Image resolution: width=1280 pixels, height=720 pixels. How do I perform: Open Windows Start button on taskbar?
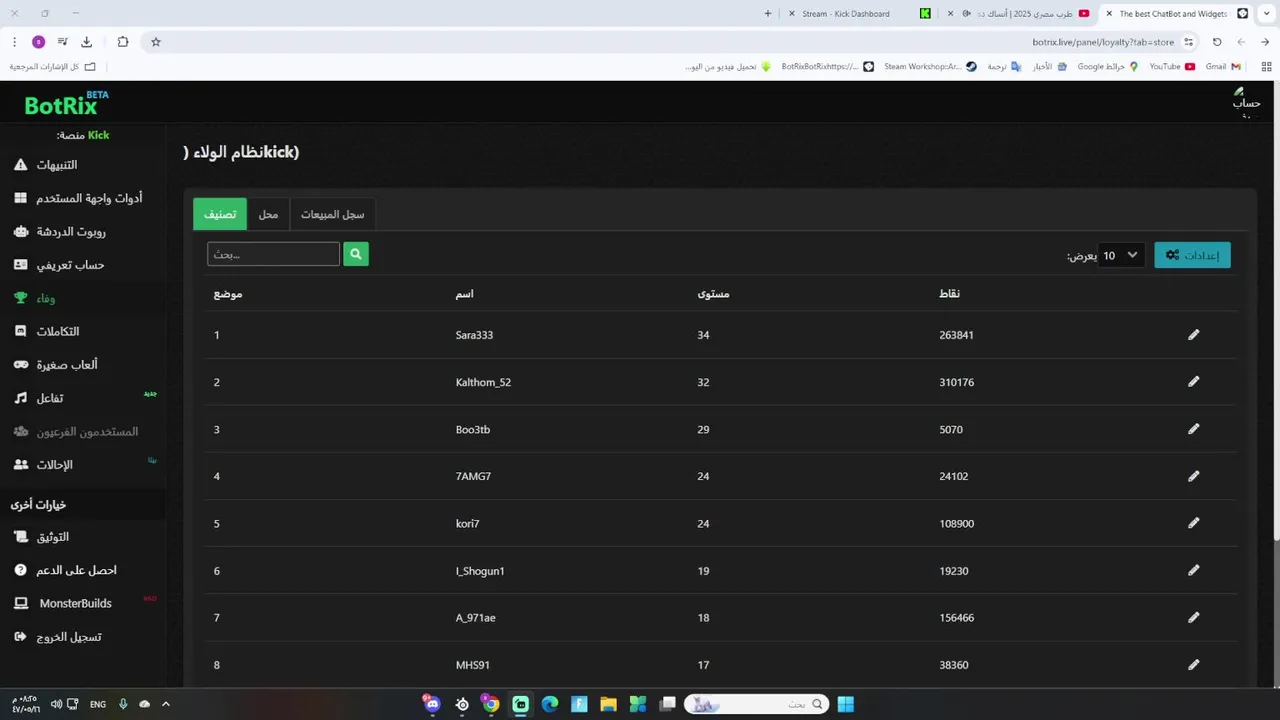[845, 704]
